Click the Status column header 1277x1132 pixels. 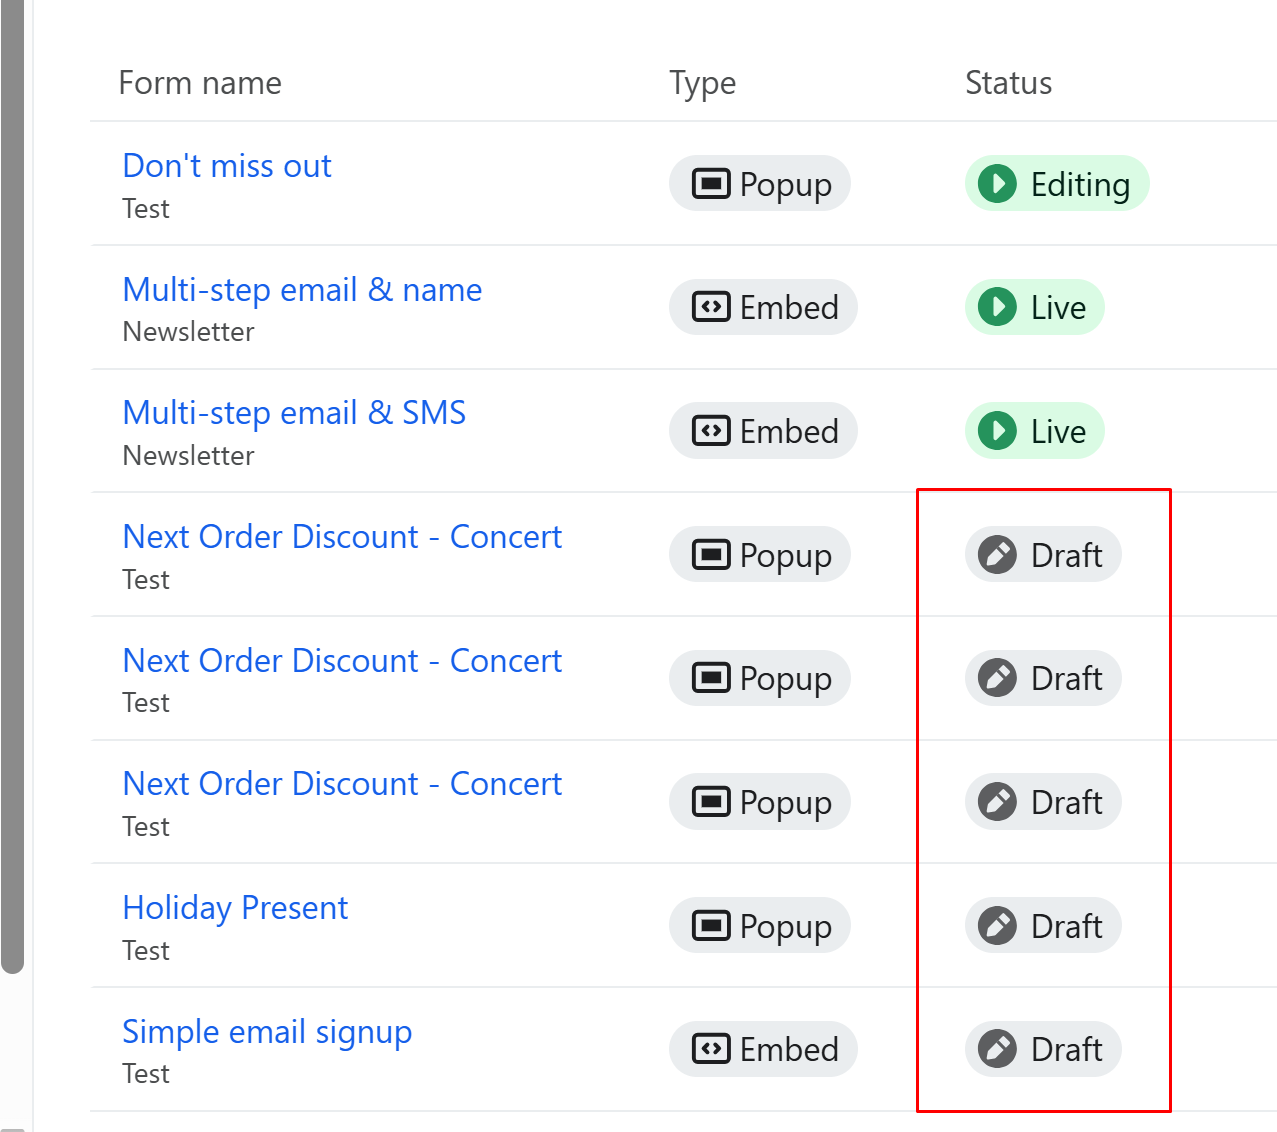click(x=1008, y=83)
